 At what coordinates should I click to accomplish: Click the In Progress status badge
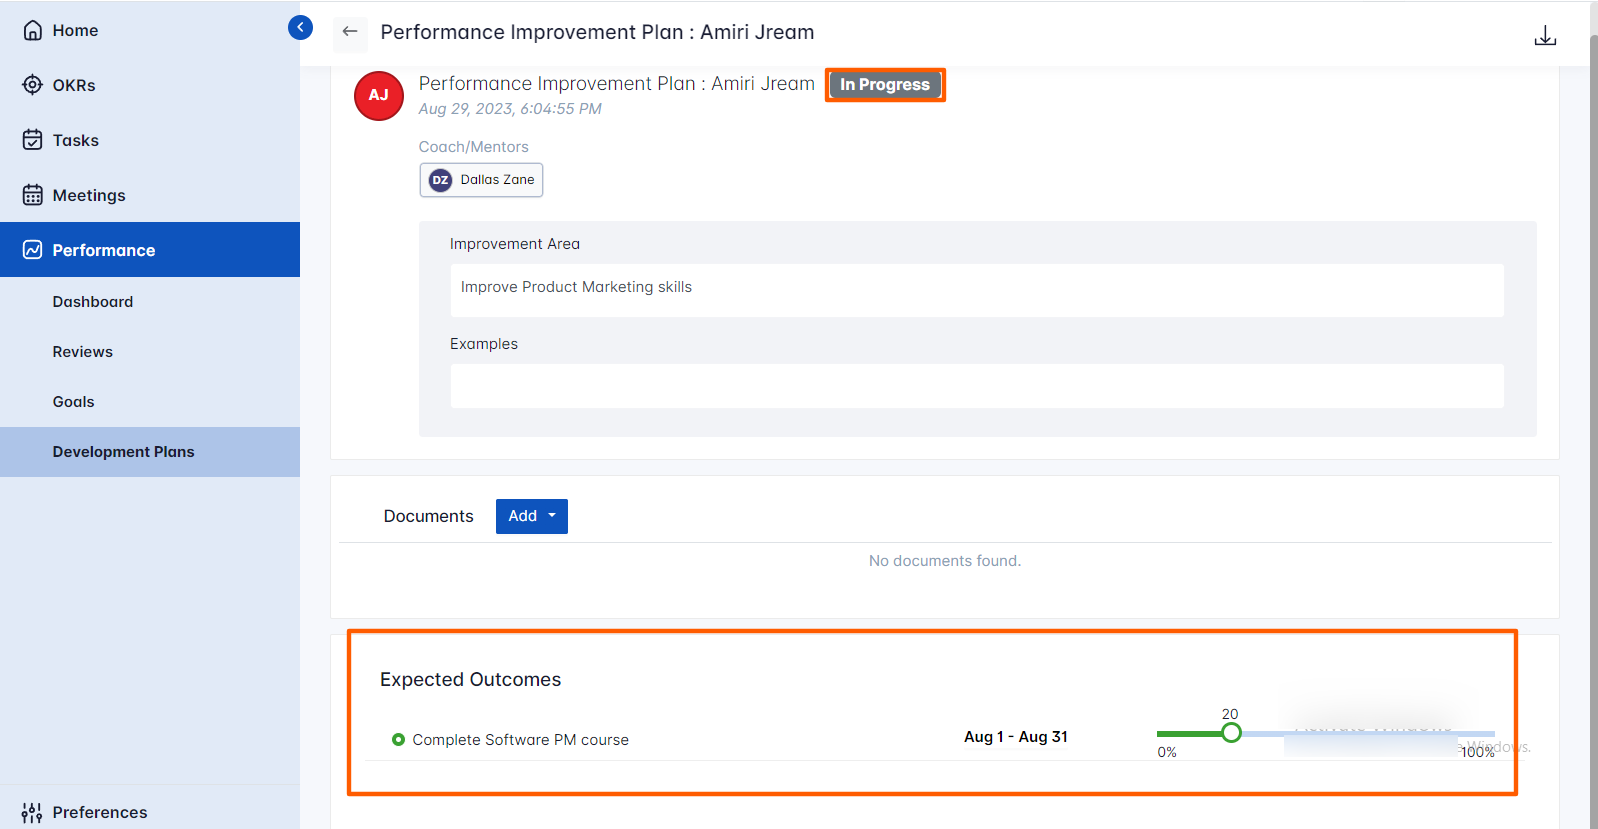click(x=885, y=85)
